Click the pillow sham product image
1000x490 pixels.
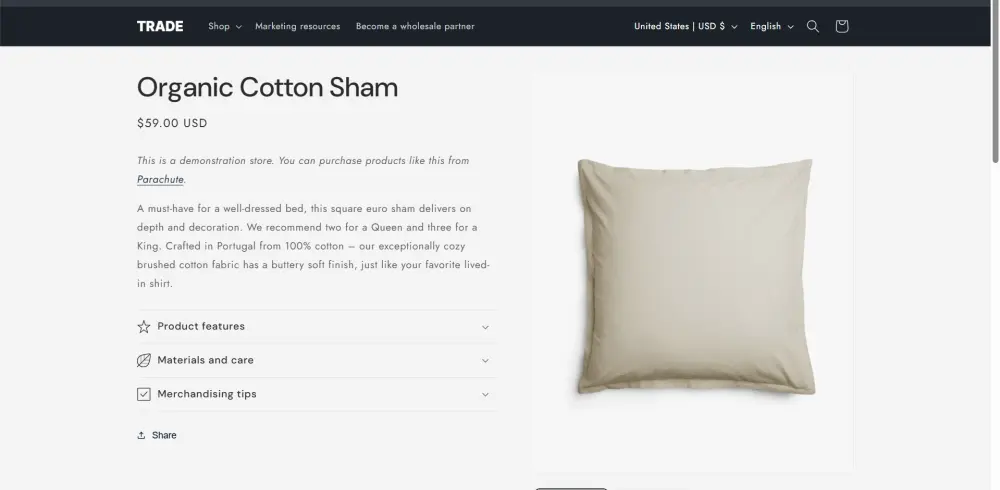[x=694, y=275]
